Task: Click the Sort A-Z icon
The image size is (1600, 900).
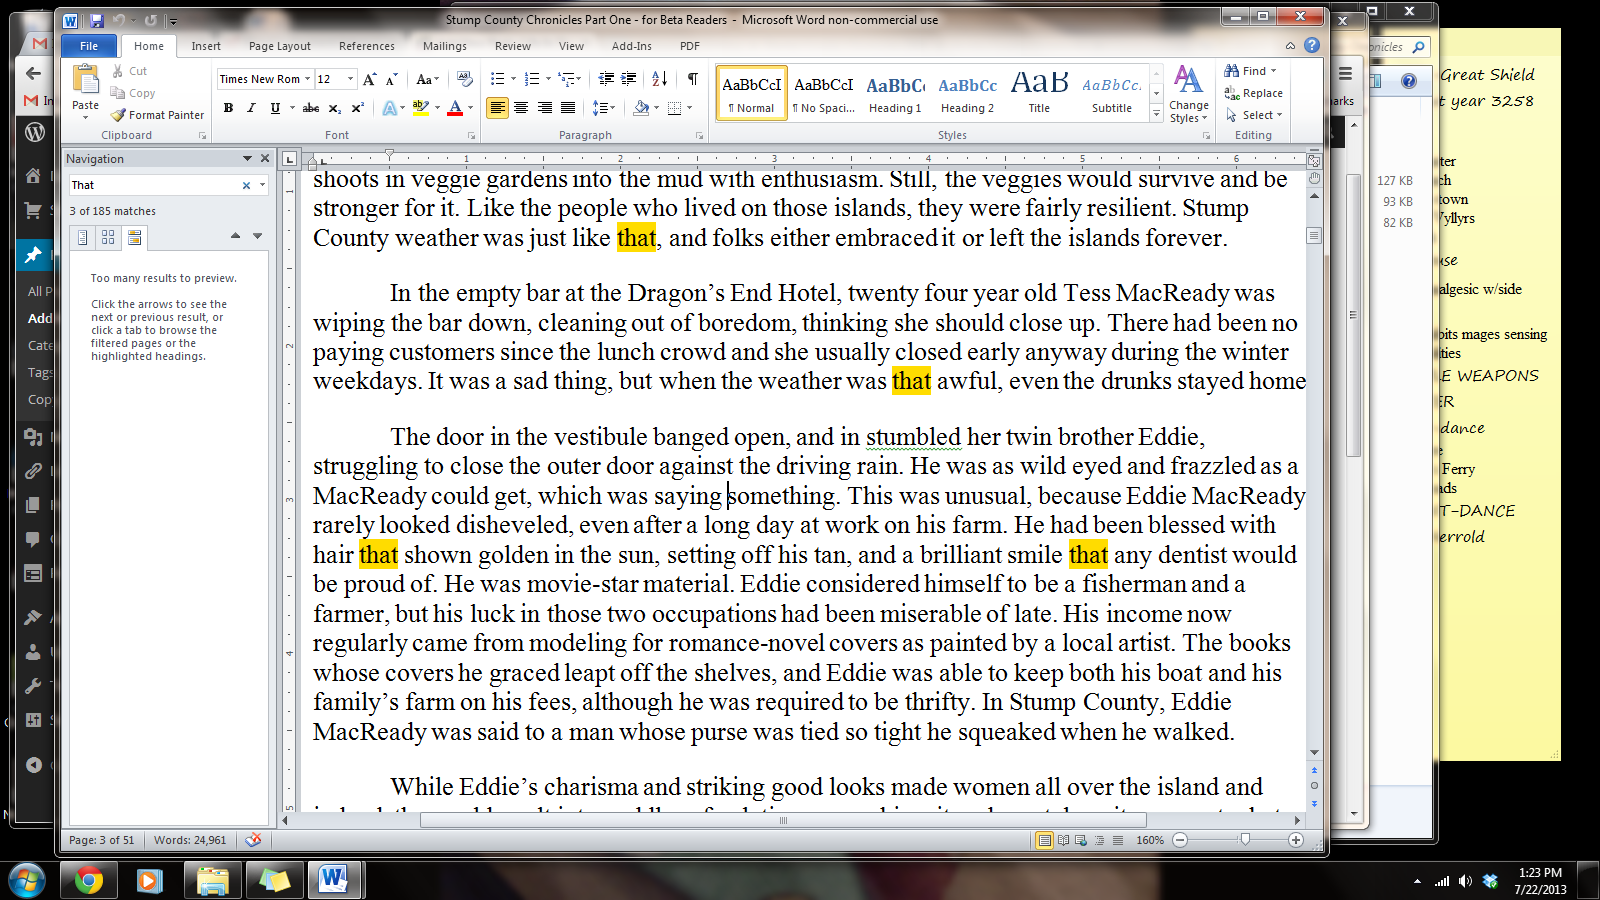Action: (659, 79)
